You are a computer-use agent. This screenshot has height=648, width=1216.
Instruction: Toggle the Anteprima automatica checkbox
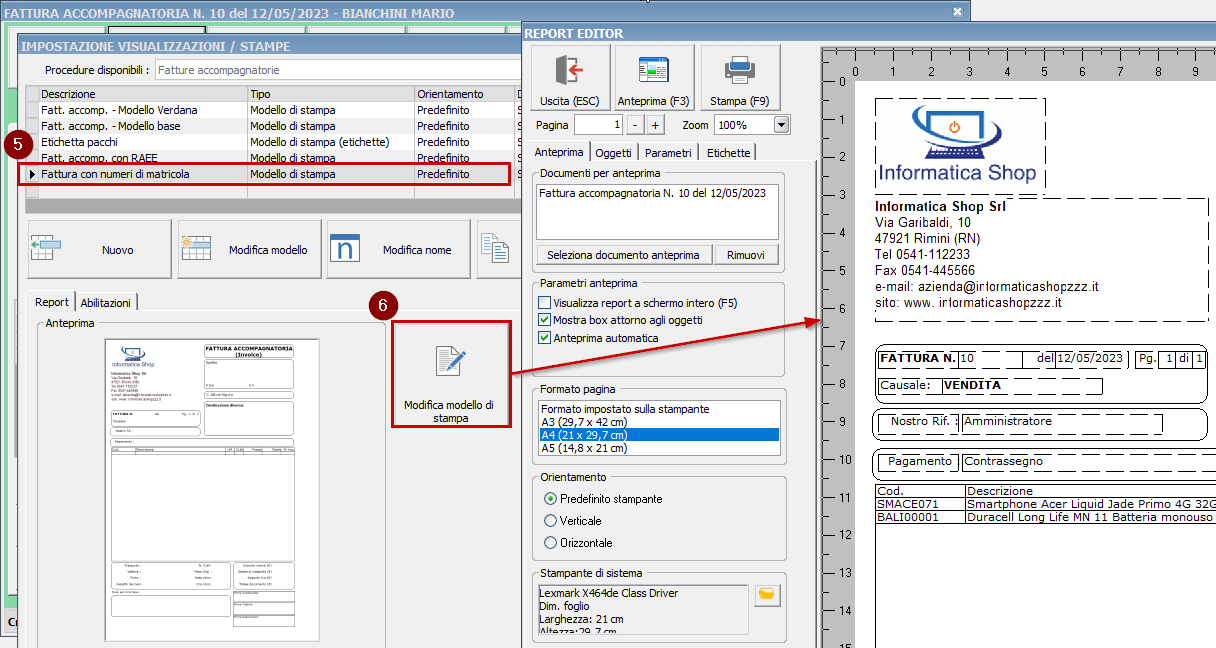click(545, 338)
